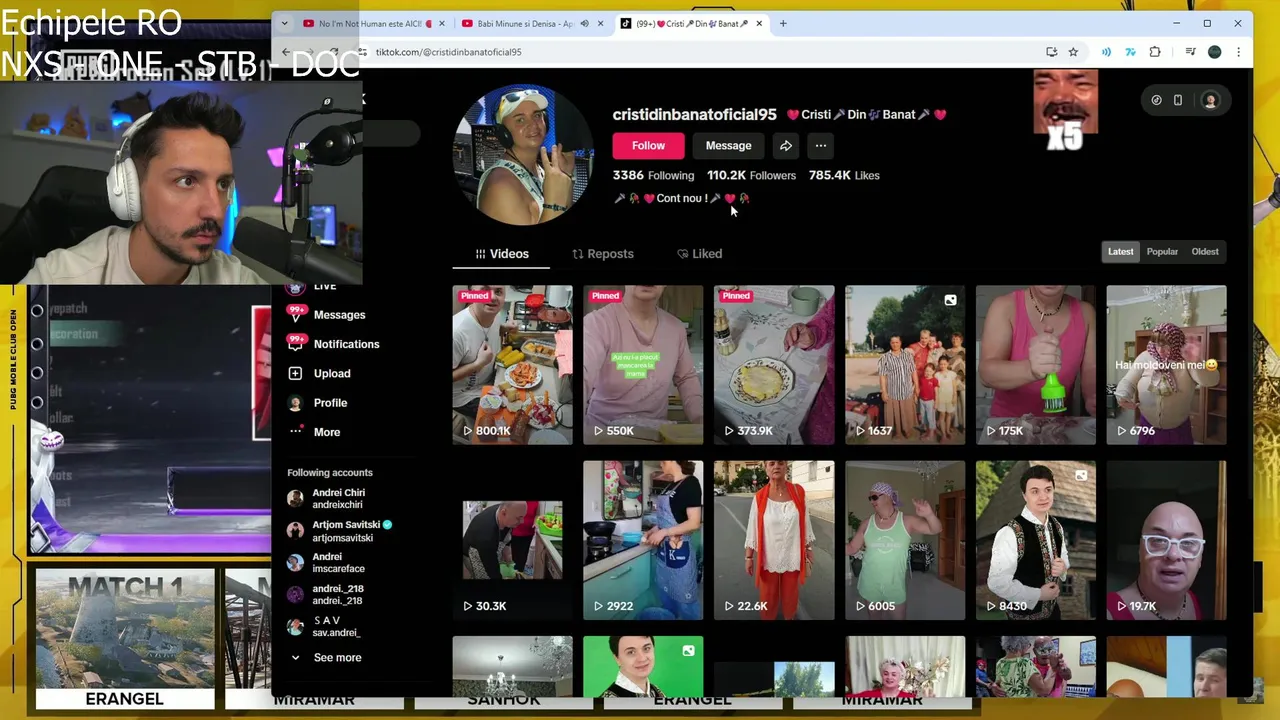Open the Notifications icon in TikTok sidebar
This screenshot has height=720, width=1280.
[x=295, y=343]
